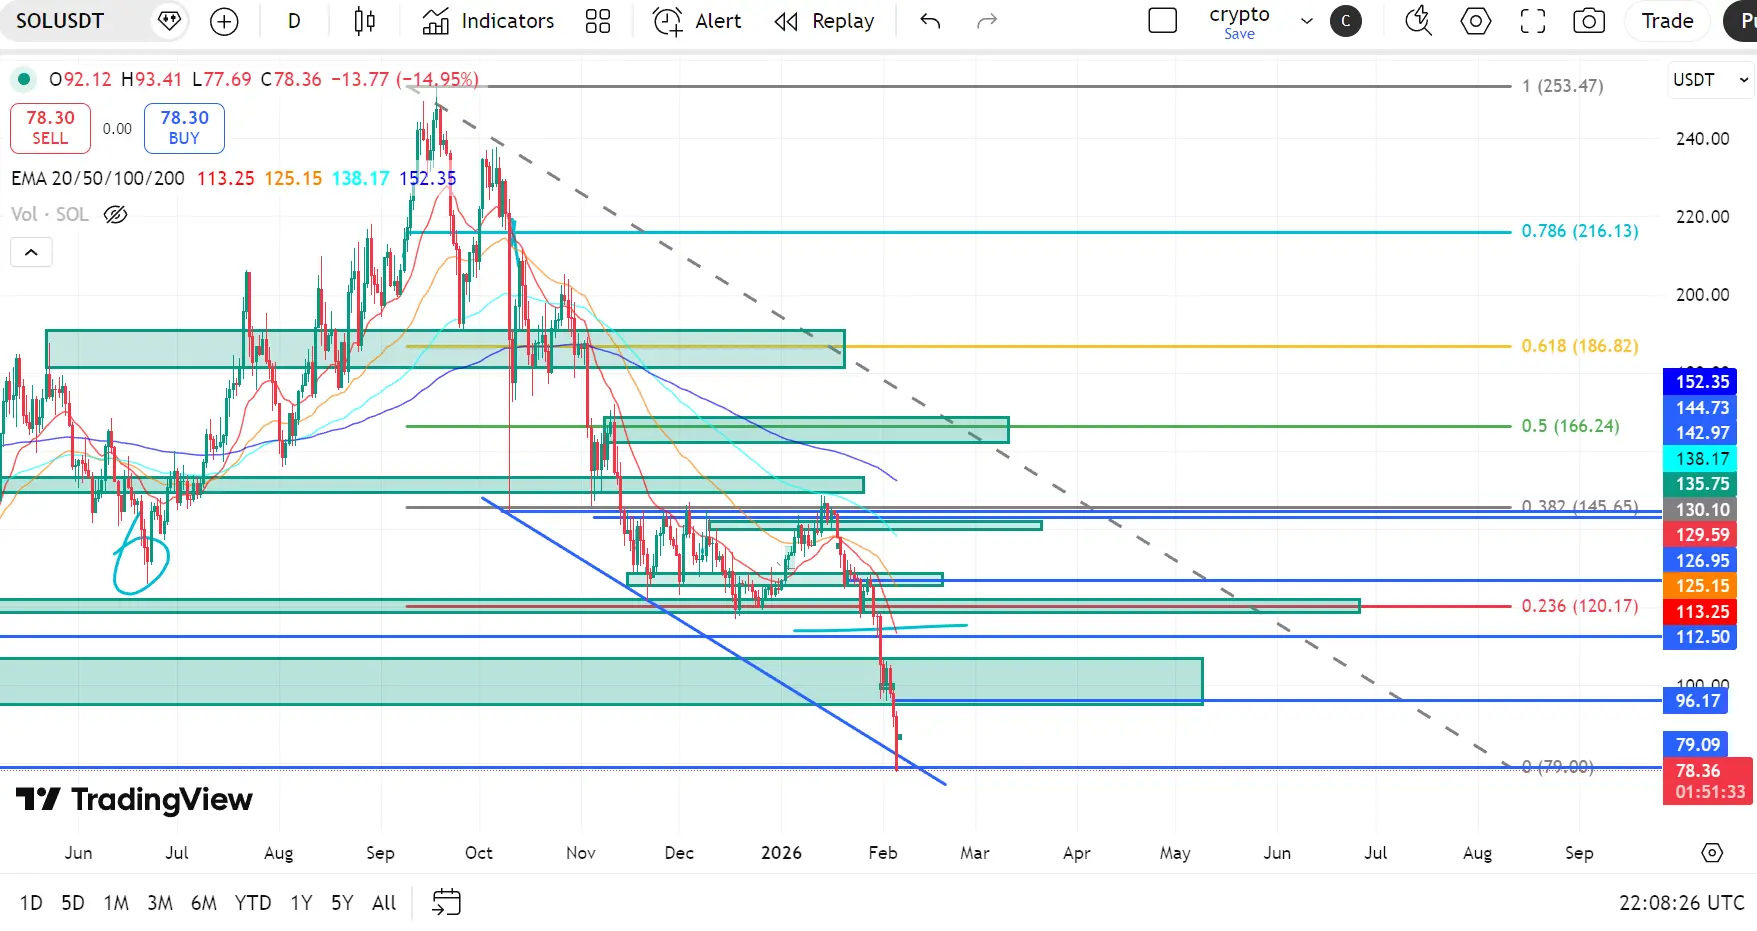Create an Alert
The width and height of the screenshot is (1757, 931).
[x=697, y=21]
